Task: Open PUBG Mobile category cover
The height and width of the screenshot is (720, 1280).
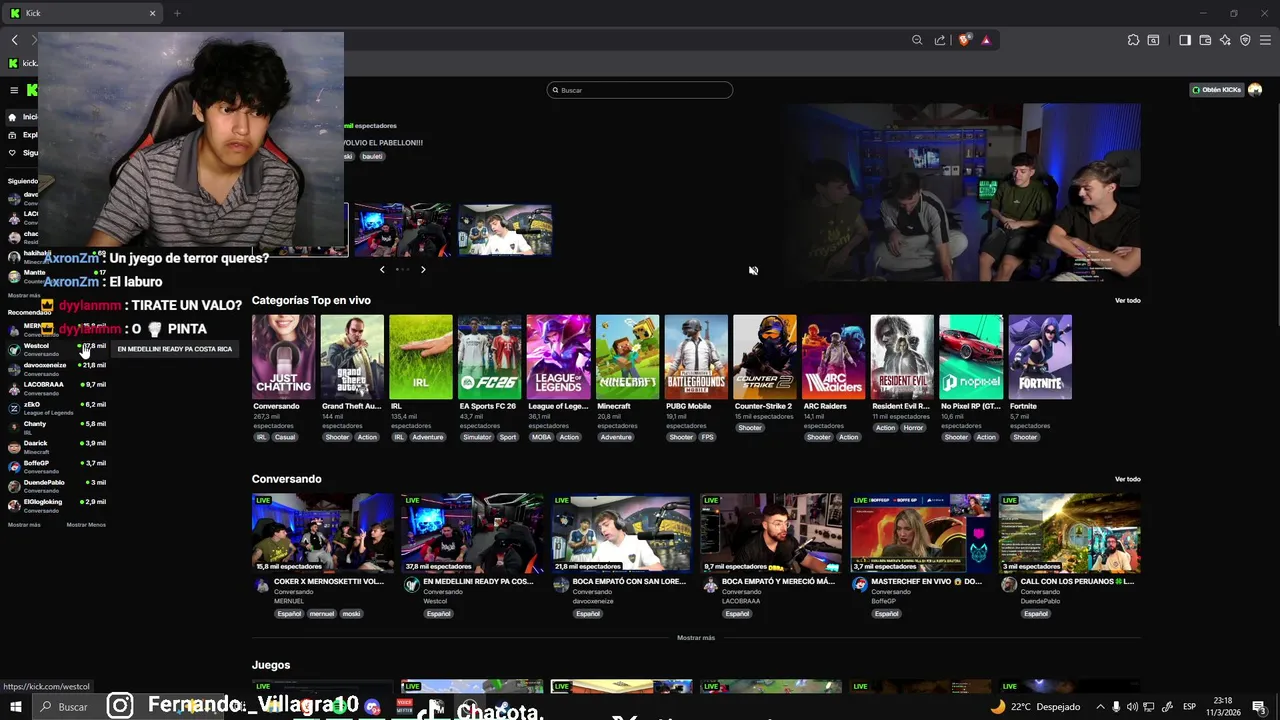Action: tap(696, 357)
